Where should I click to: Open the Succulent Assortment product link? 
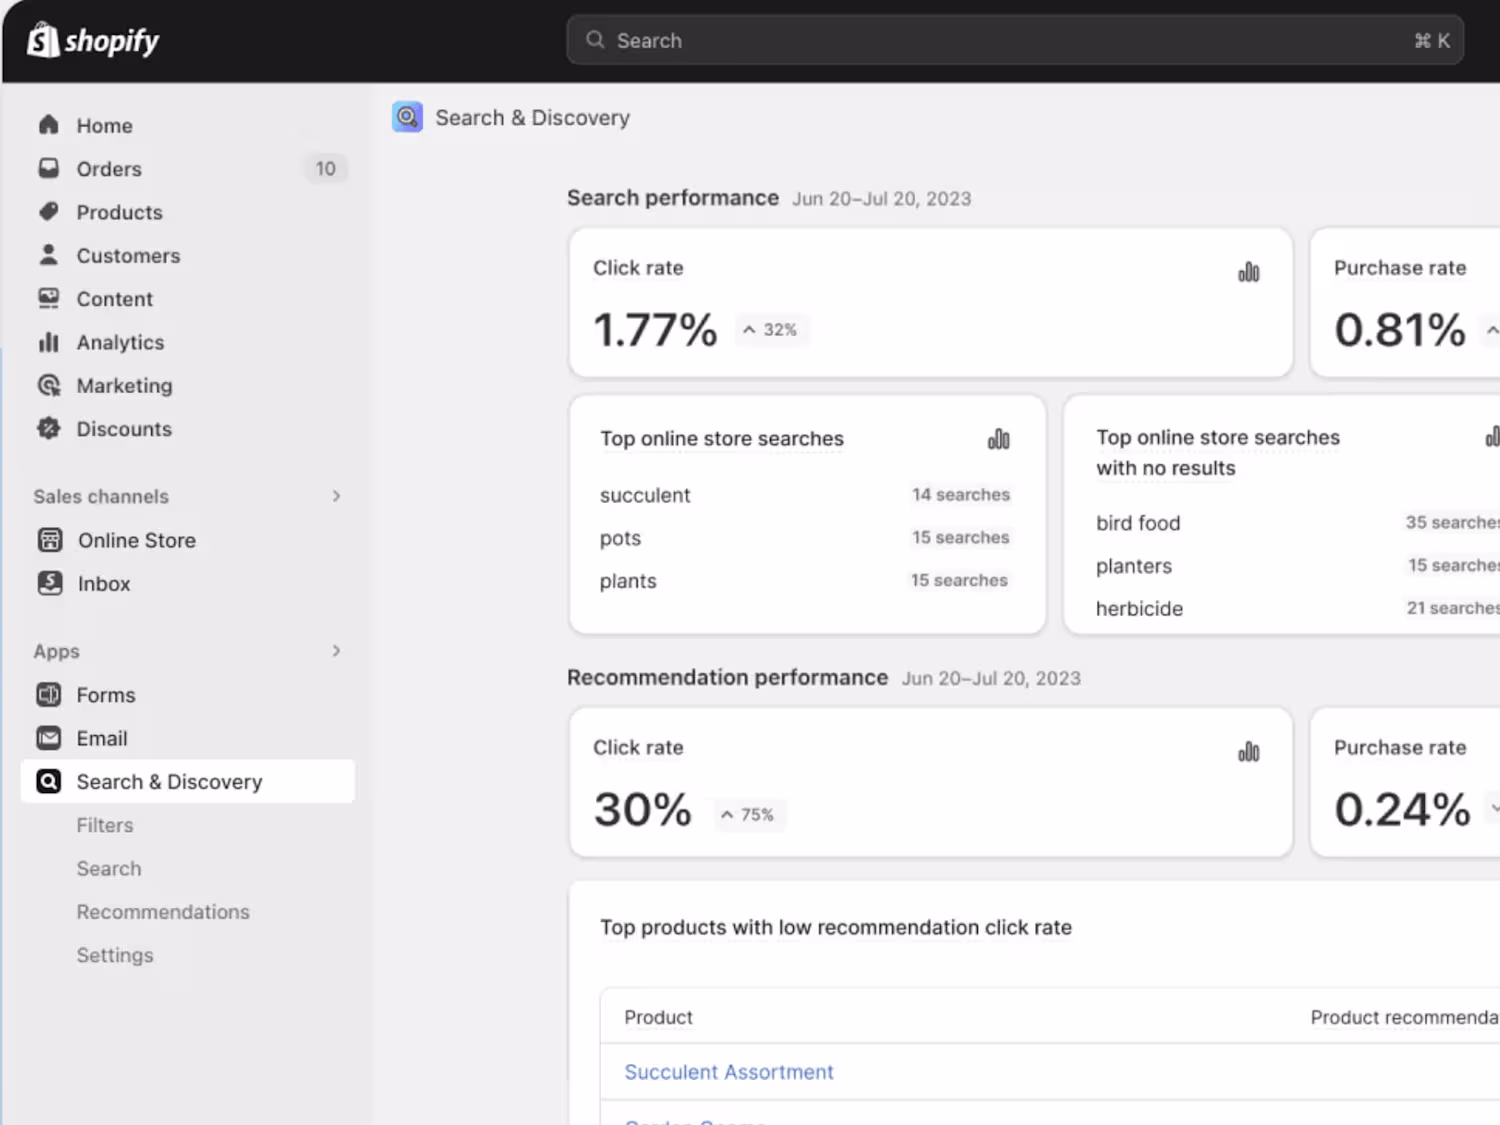point(729,1072)
